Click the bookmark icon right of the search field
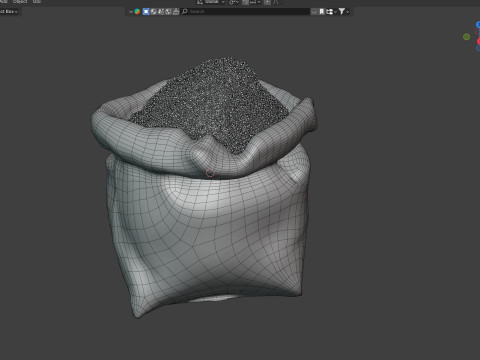The image size is (480, 360). [x=322, y=12]
